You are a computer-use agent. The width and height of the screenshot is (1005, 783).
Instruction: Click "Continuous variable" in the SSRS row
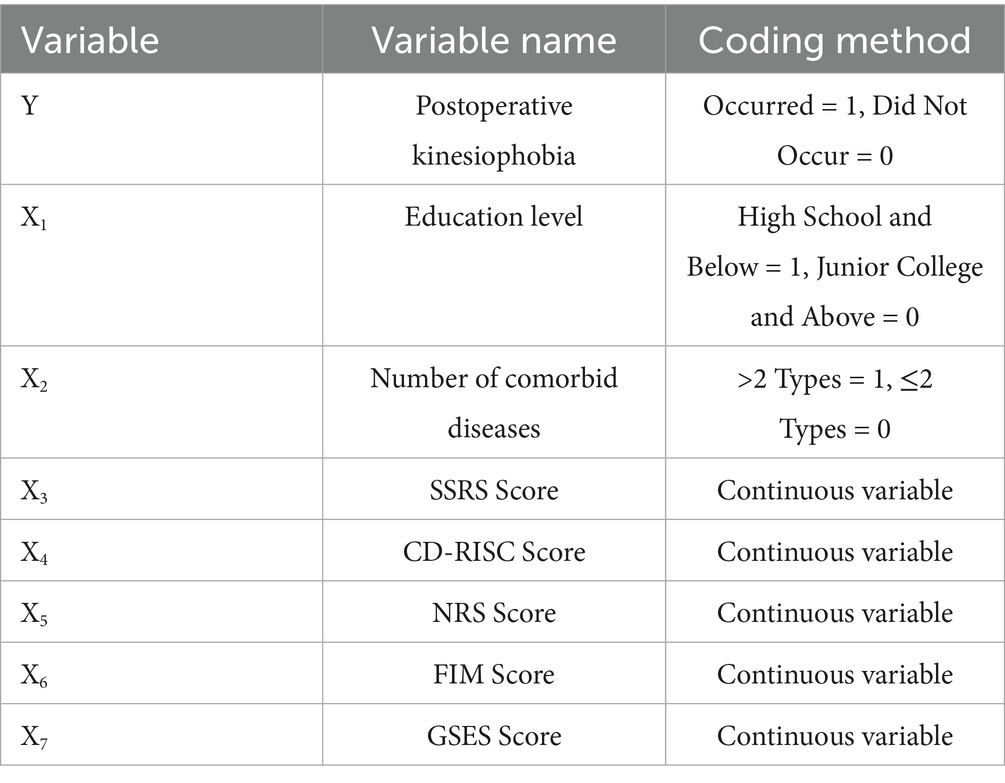point(834,490)
